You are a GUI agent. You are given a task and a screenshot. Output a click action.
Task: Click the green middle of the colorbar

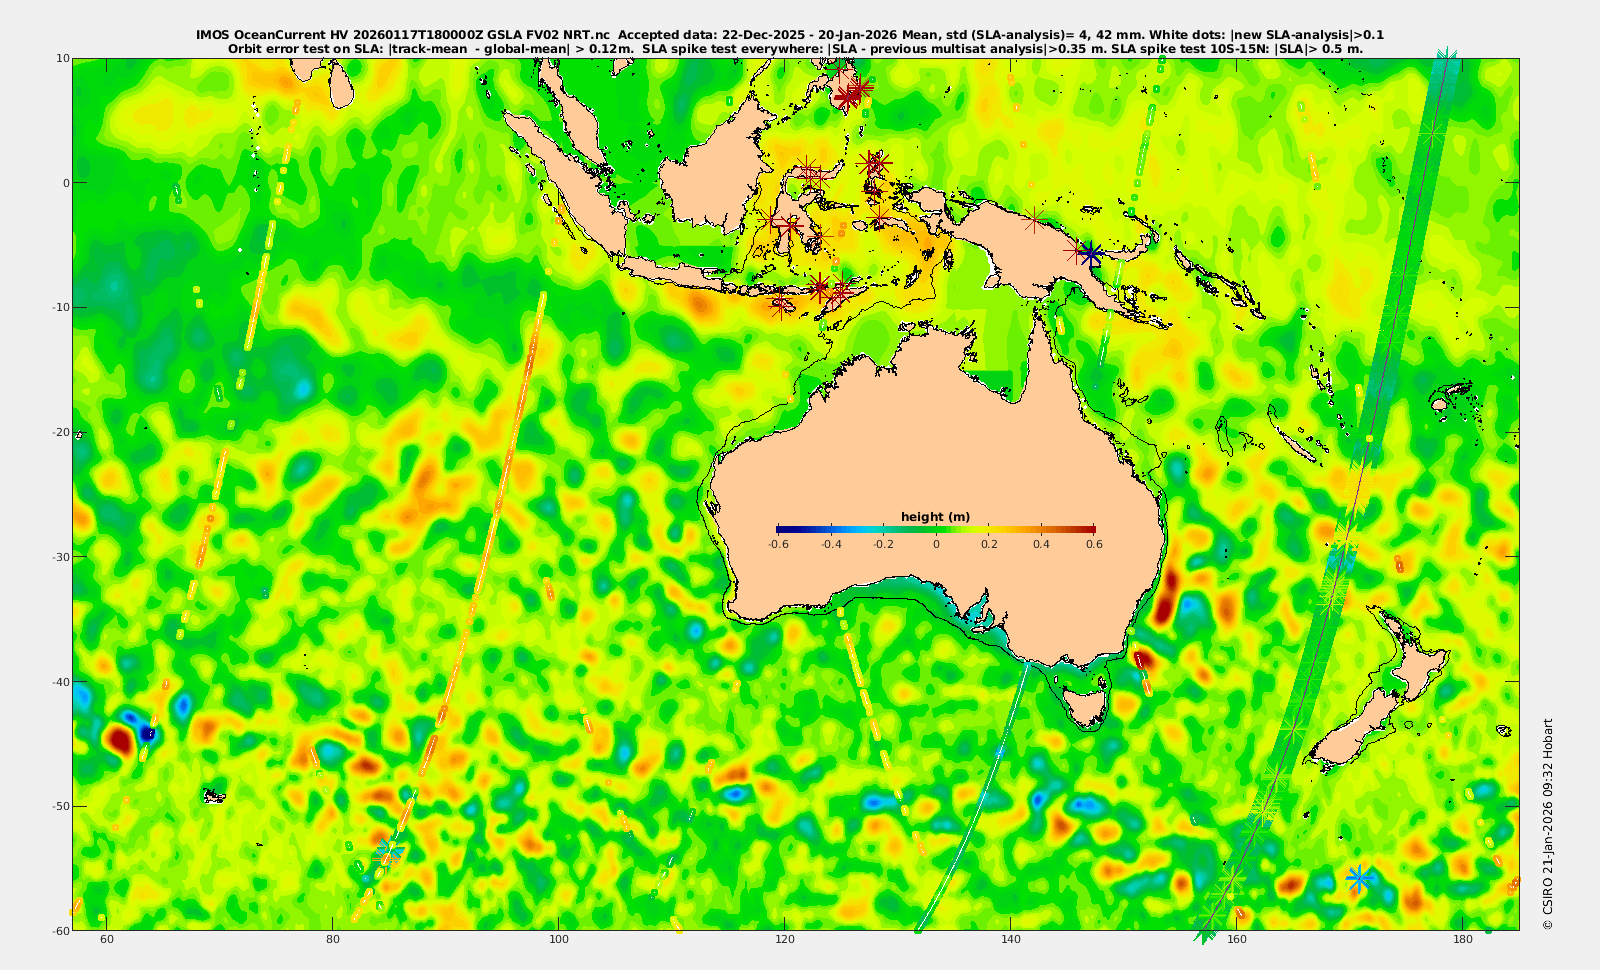936,530
